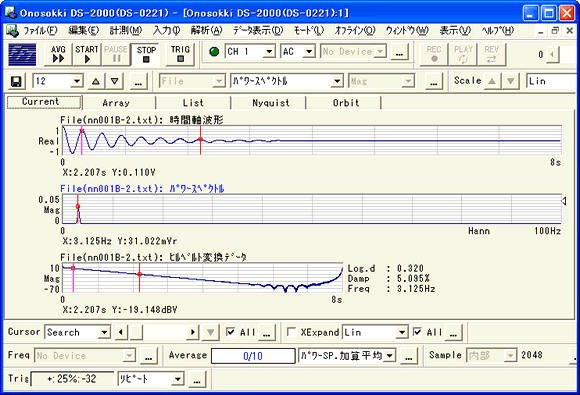Open the AC coupling dropdown
The width and height of the screenshot is (580, 395).
coord(309,51)
